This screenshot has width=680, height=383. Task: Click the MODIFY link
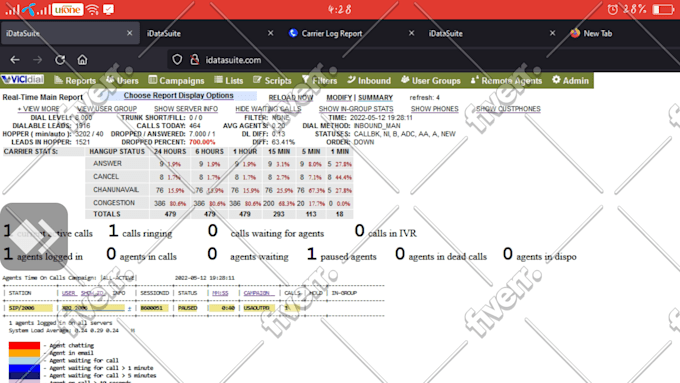[x=339, y=98]
